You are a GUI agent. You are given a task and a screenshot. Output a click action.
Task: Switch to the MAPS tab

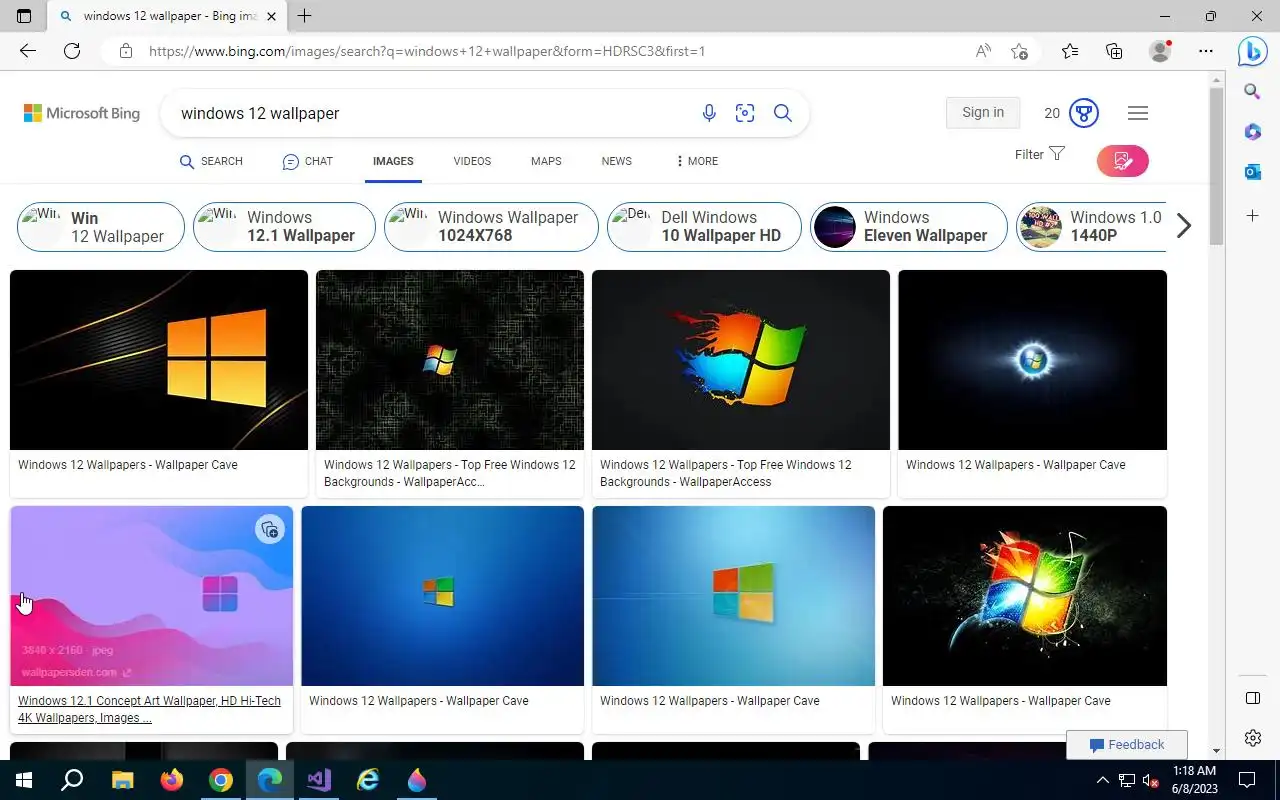coord(546,161)
